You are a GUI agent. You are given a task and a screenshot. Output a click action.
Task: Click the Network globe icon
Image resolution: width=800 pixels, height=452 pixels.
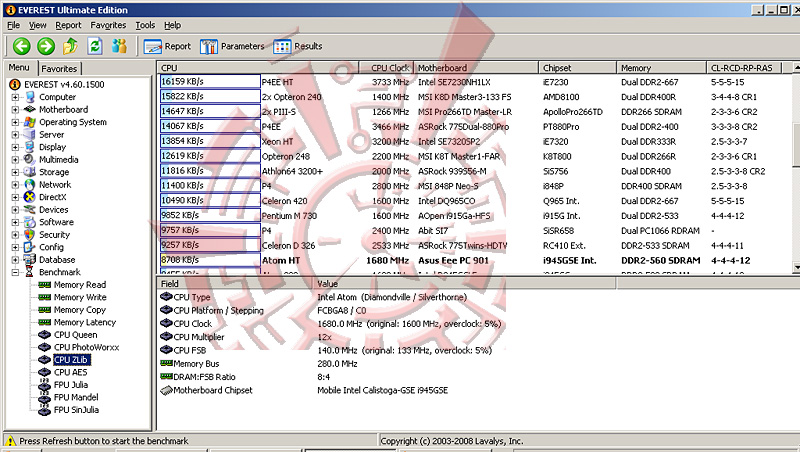click(30, 185)
